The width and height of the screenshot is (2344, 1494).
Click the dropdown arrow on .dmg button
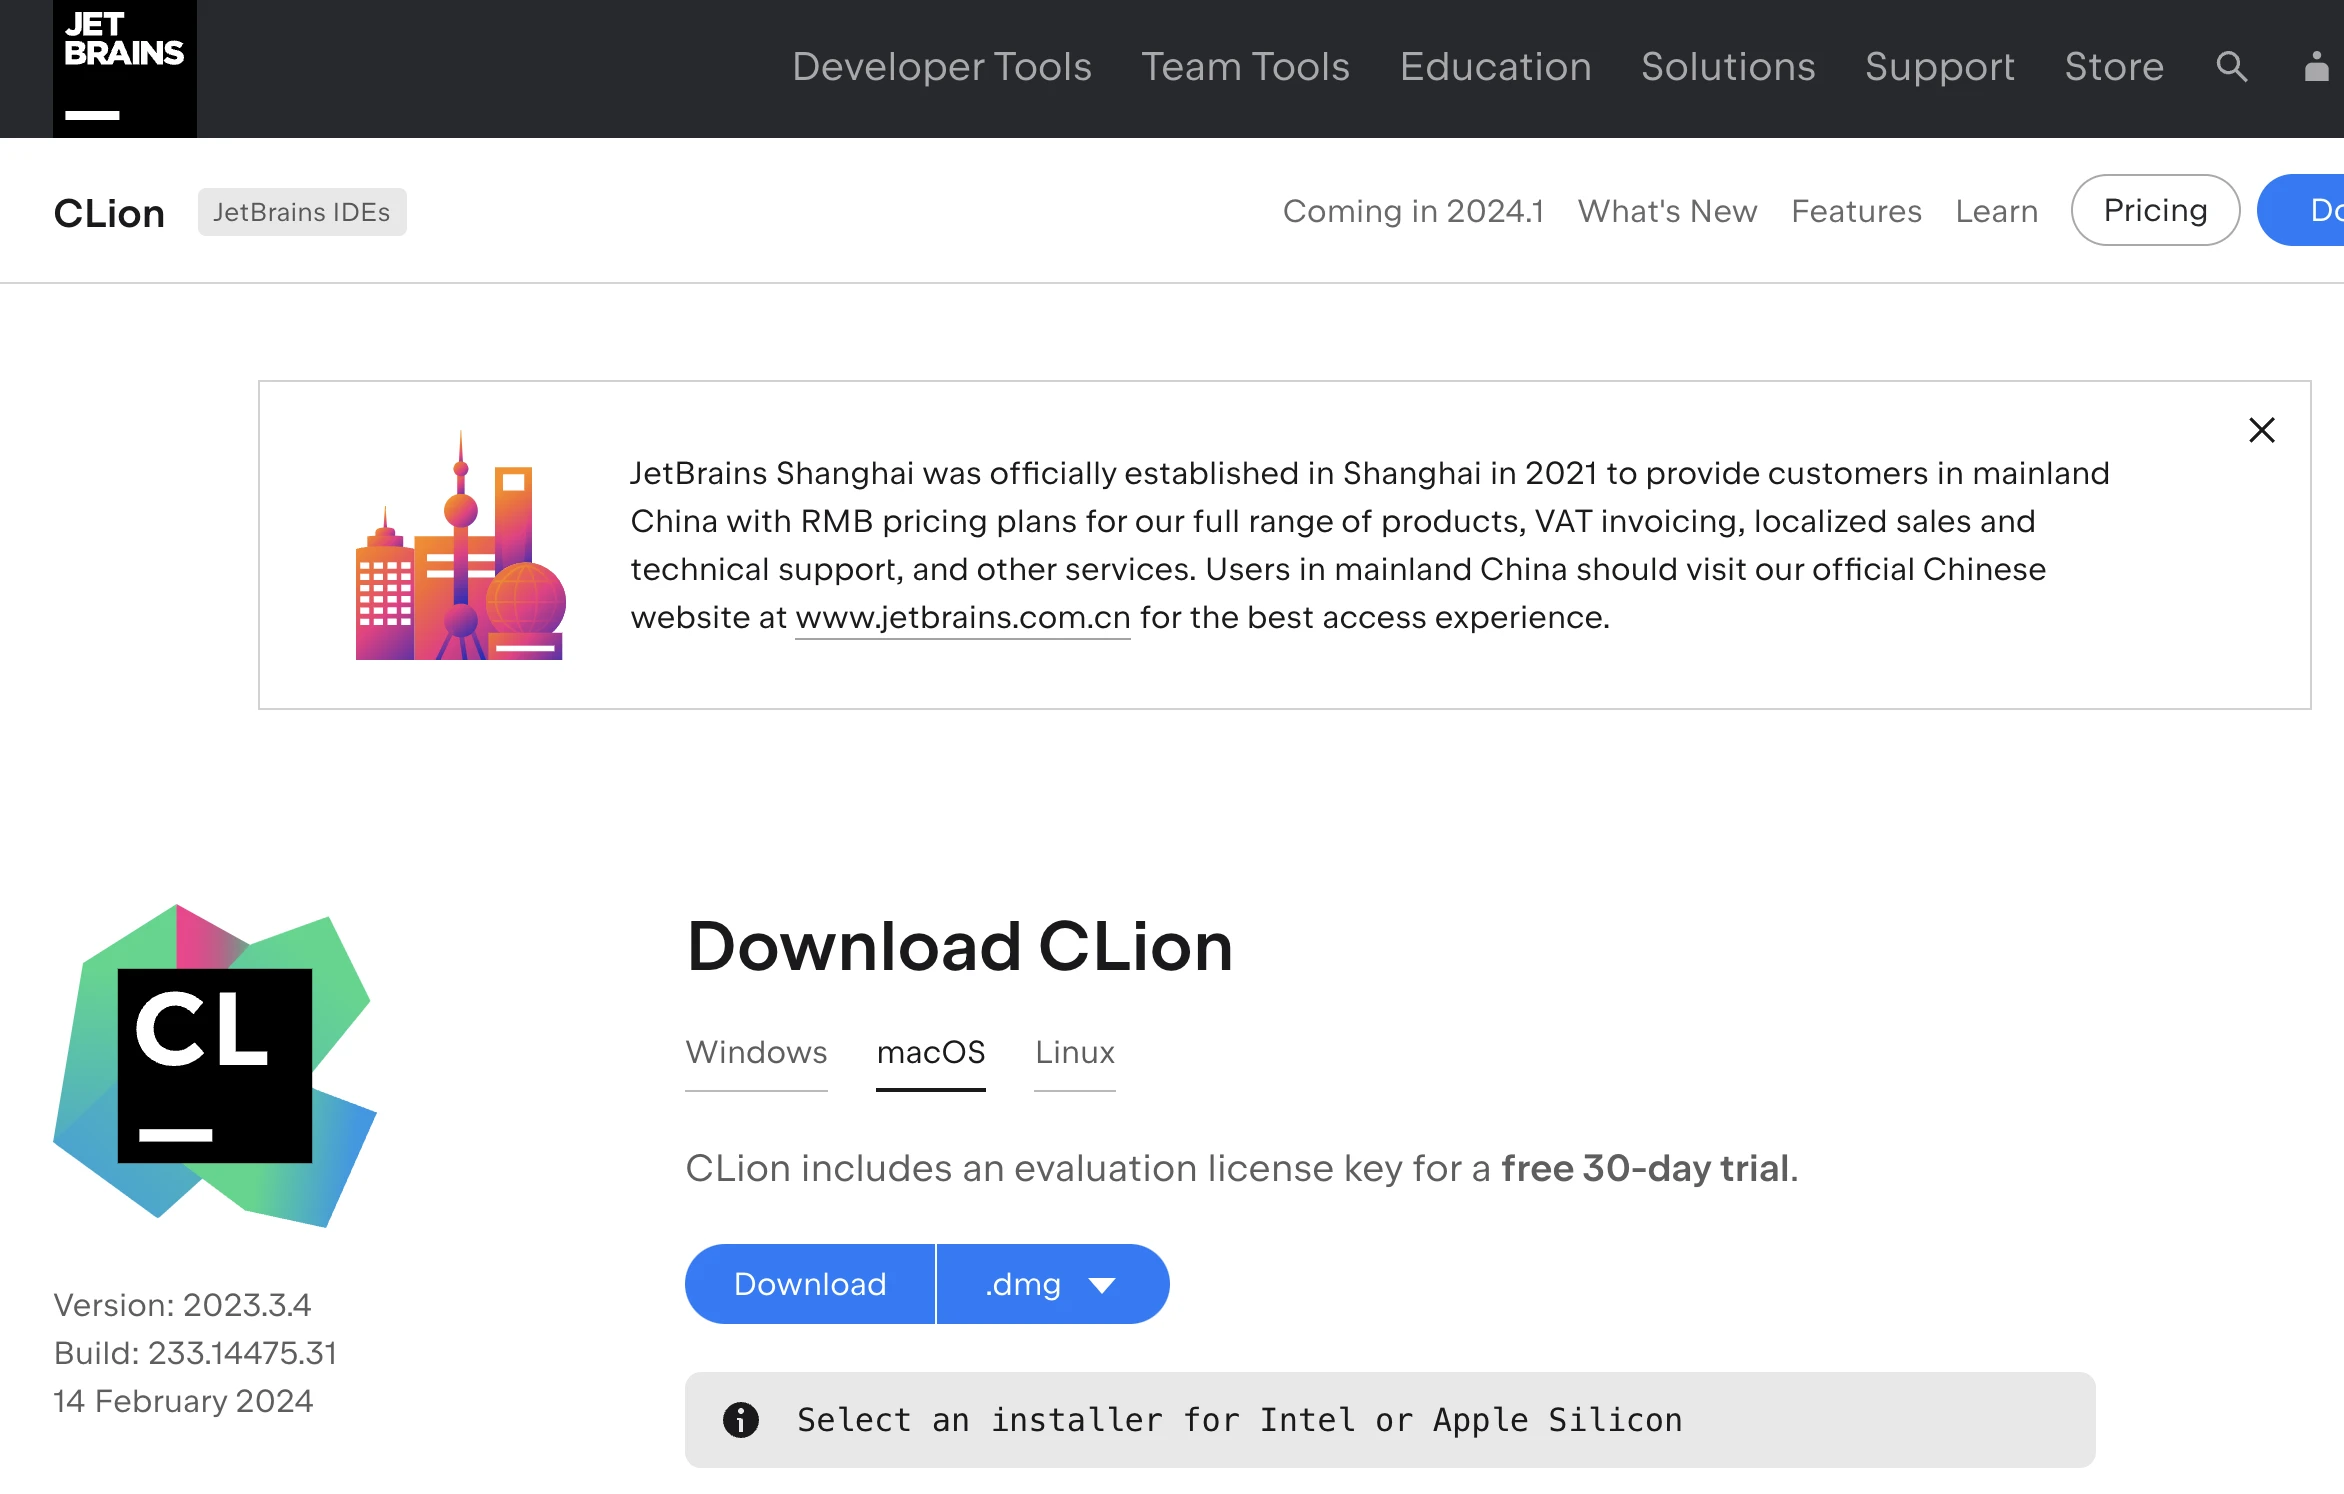(x=1107, y=1284)
